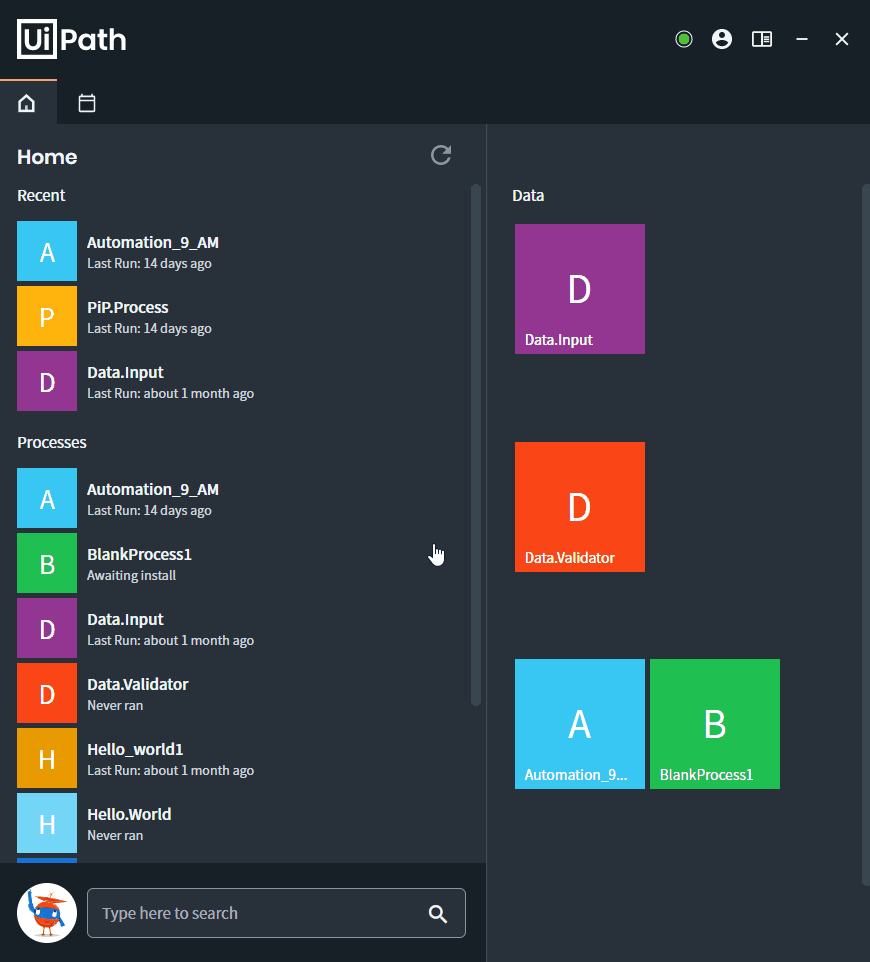Click the Data group heading
Image resolution: width=870 pixels, height=962 pixels.
[528, 196]
